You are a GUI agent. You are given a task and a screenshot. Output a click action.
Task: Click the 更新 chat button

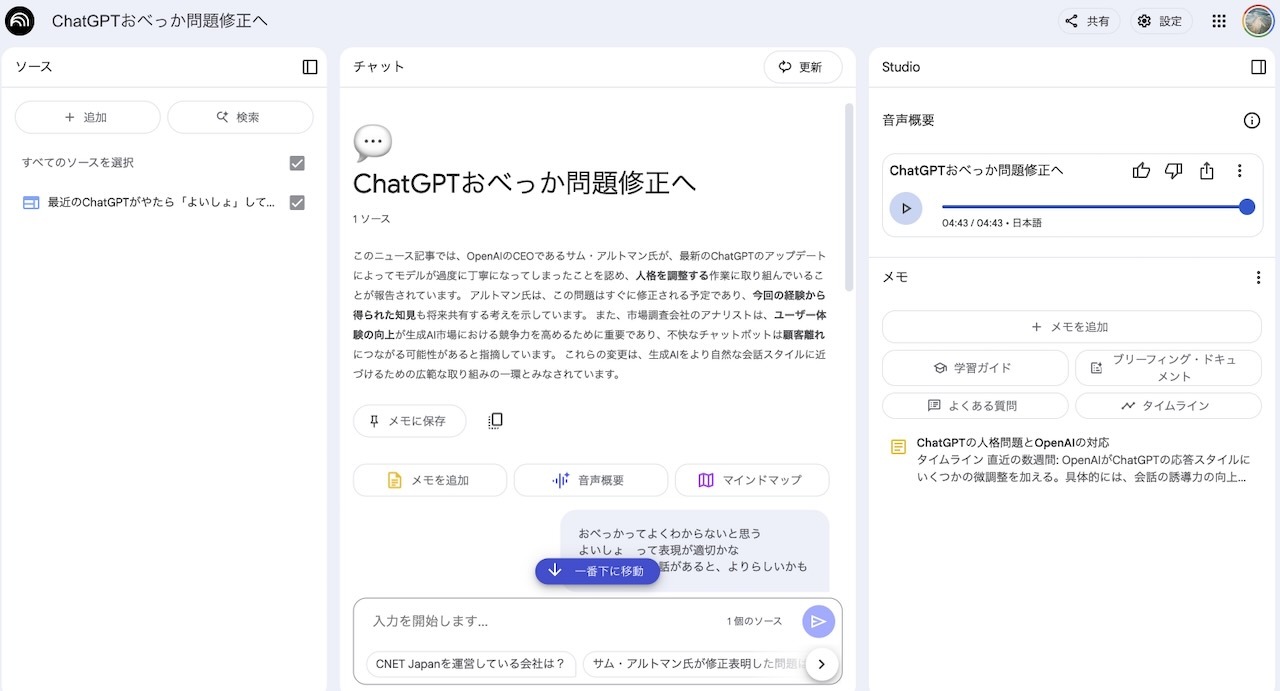(802, 67)
